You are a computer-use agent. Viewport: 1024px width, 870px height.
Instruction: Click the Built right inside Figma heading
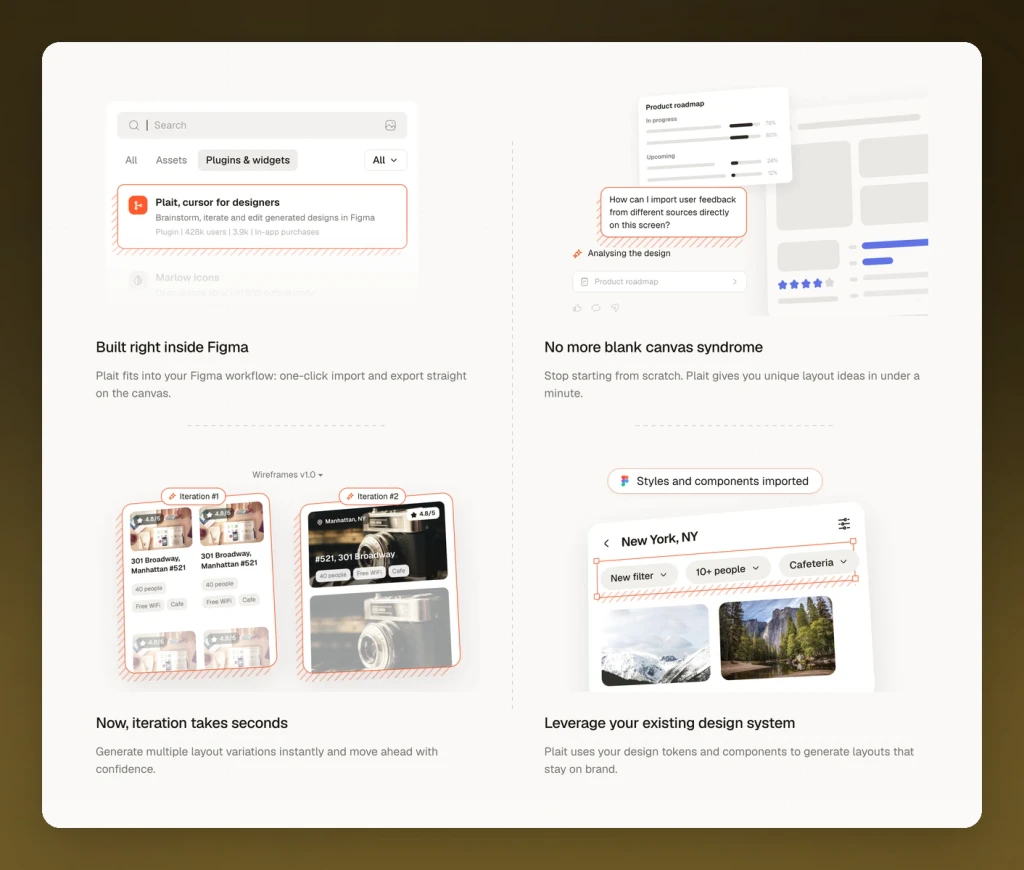(172, 347)
